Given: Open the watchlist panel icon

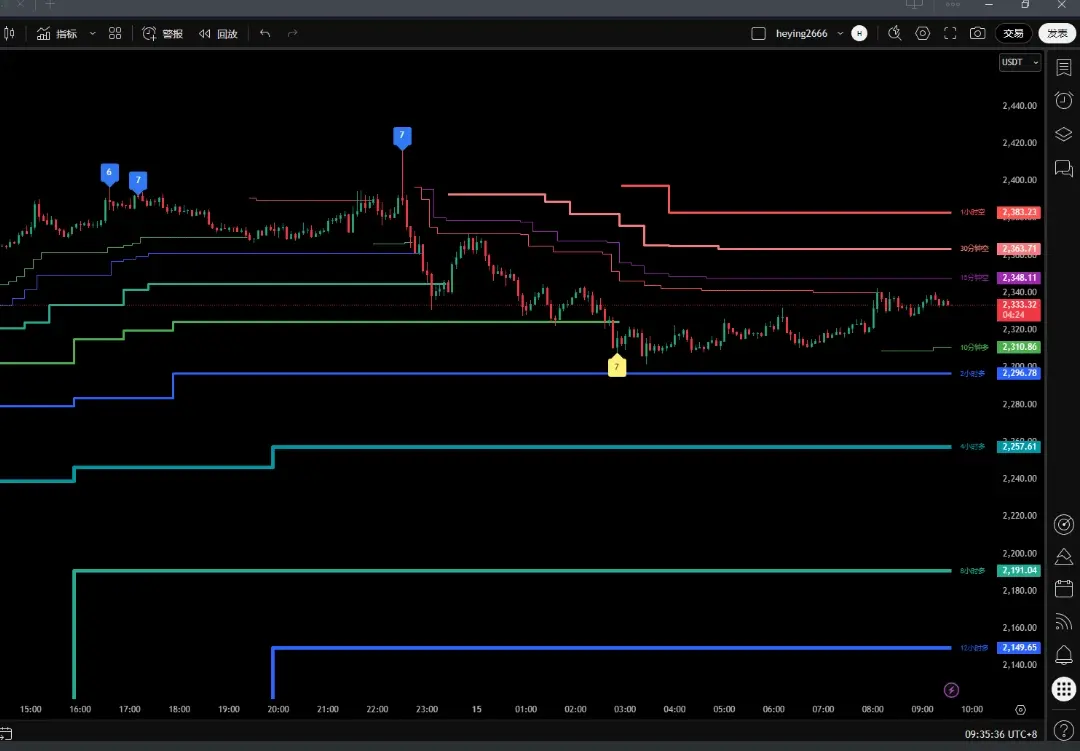Looking at the screenshot, I should coord(1063,68).
